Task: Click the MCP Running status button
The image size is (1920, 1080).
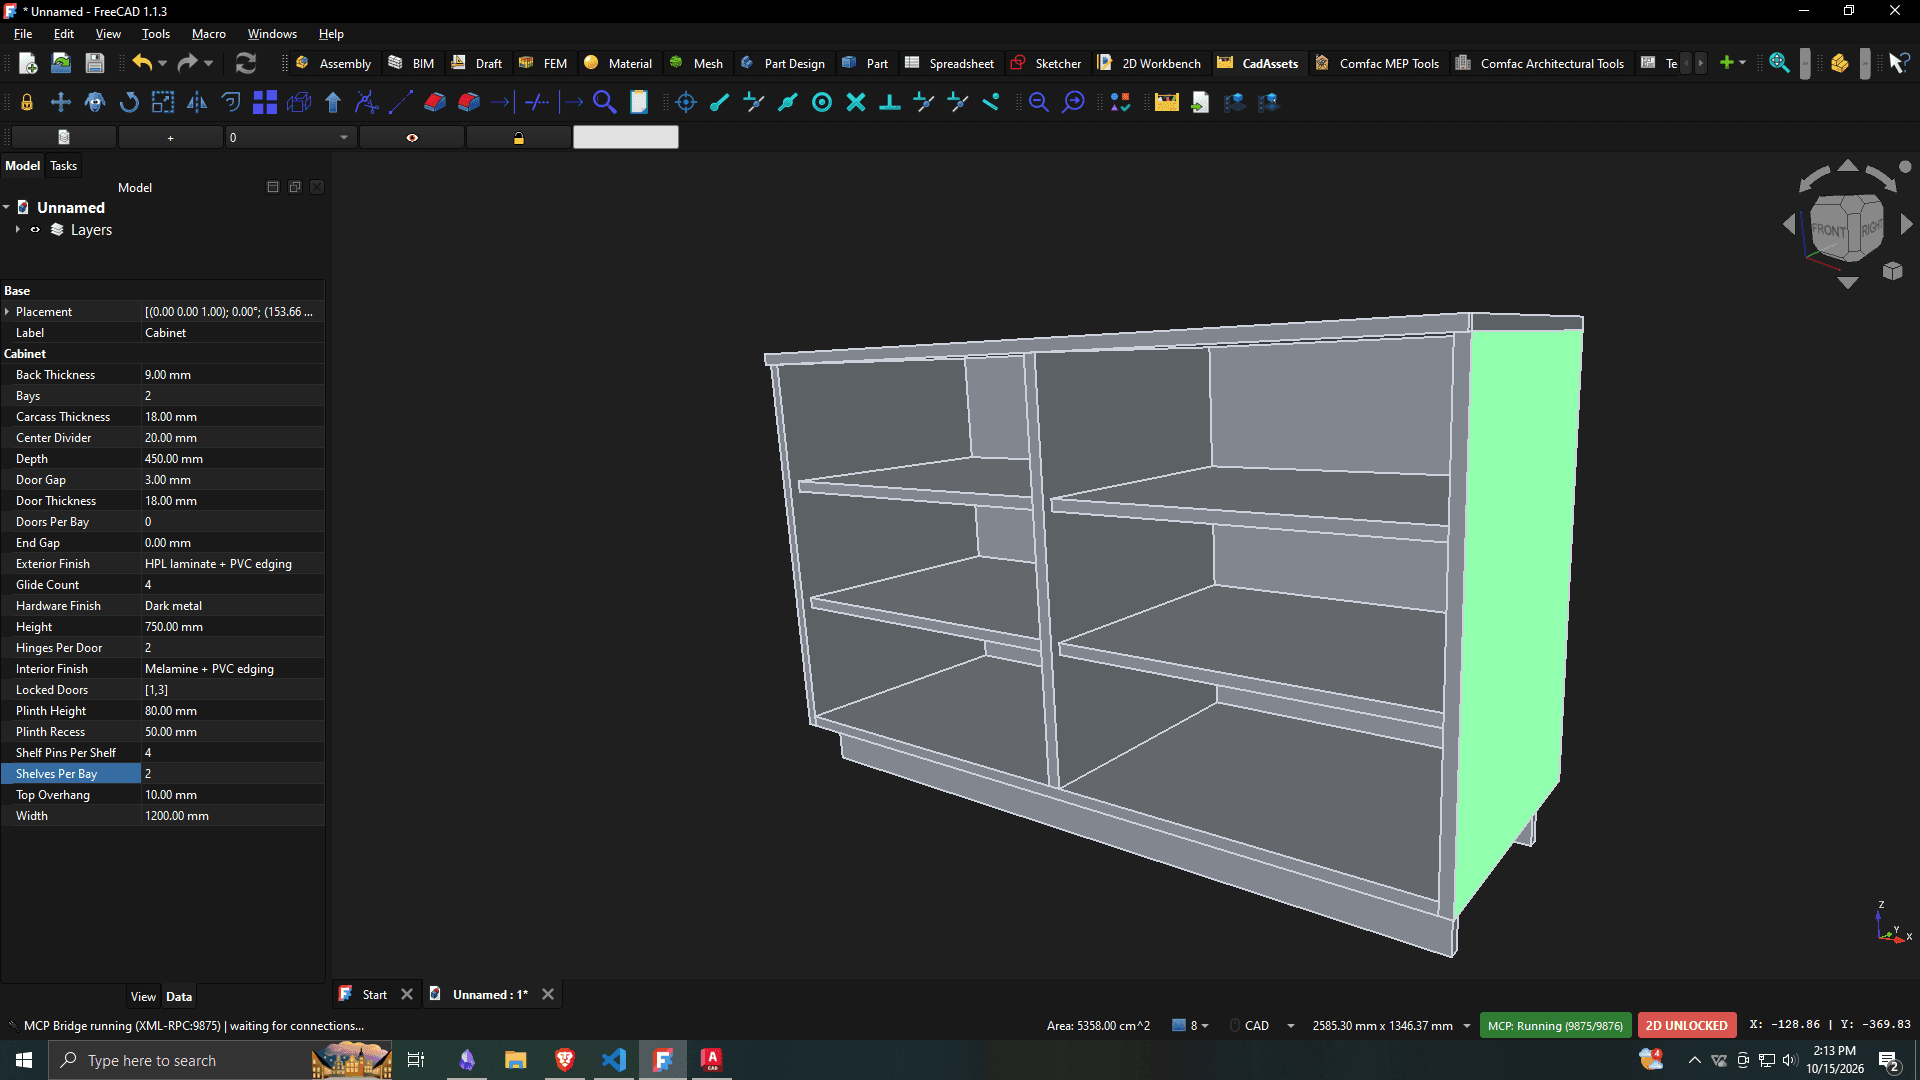Action: click(x=1555, y=1026)
